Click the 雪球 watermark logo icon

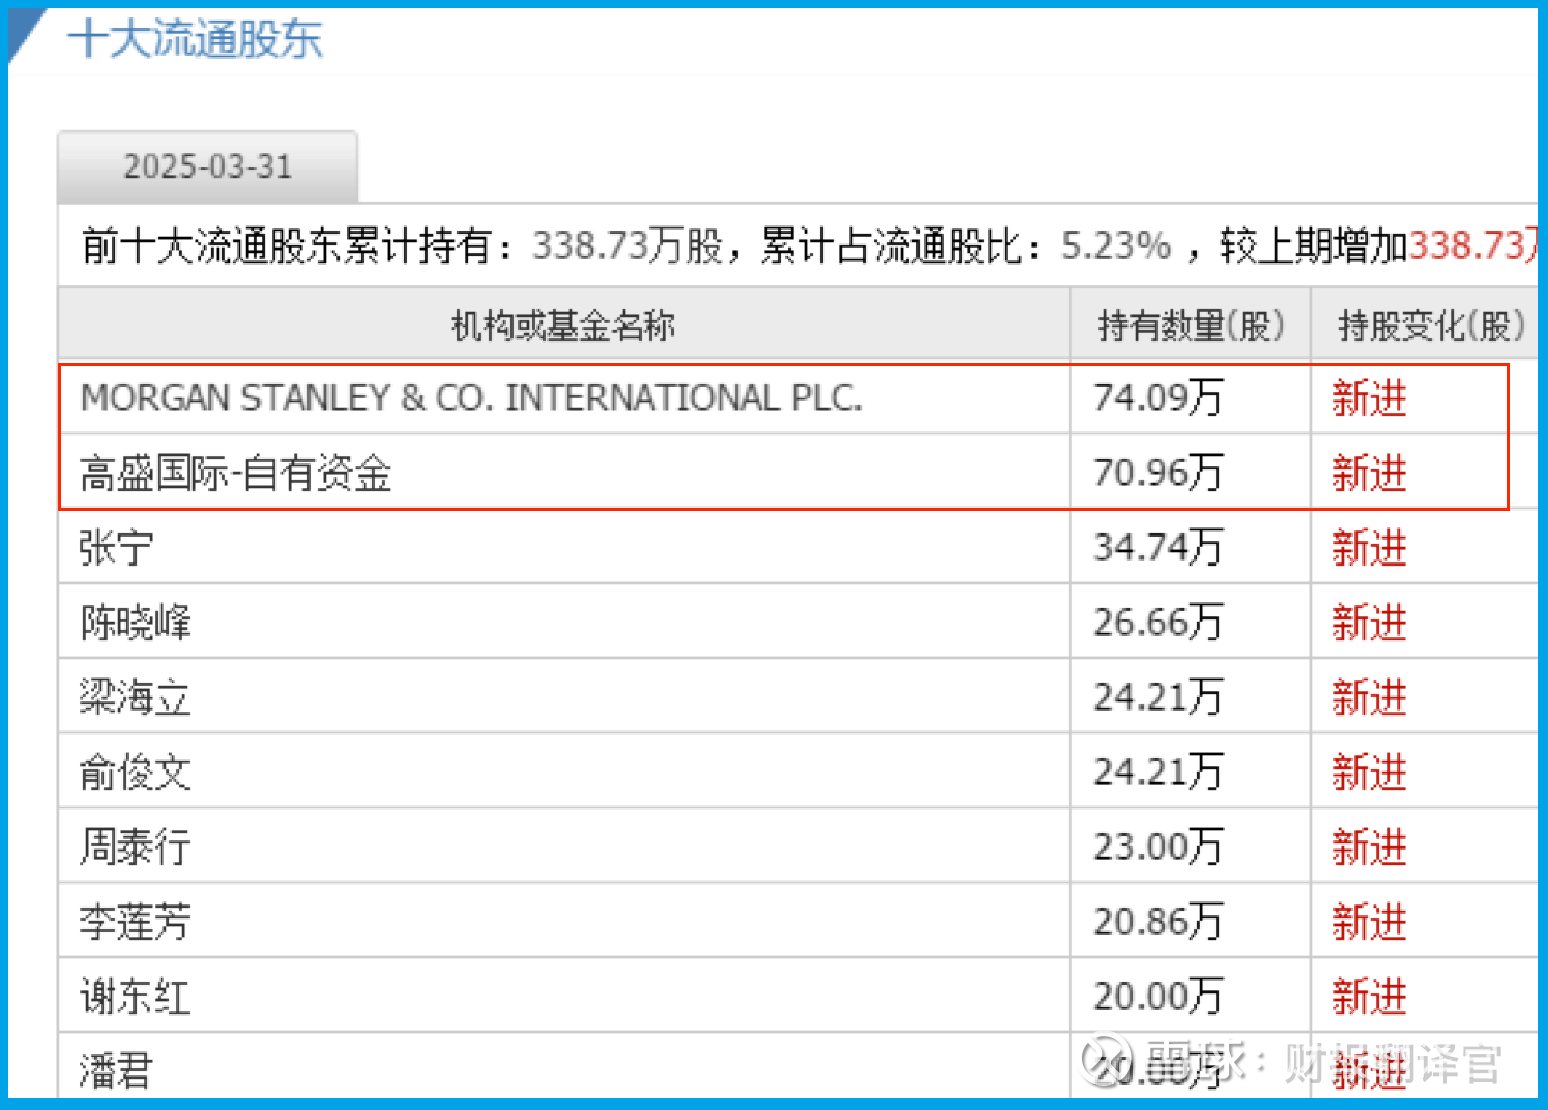click(x=1106, y=1060)
